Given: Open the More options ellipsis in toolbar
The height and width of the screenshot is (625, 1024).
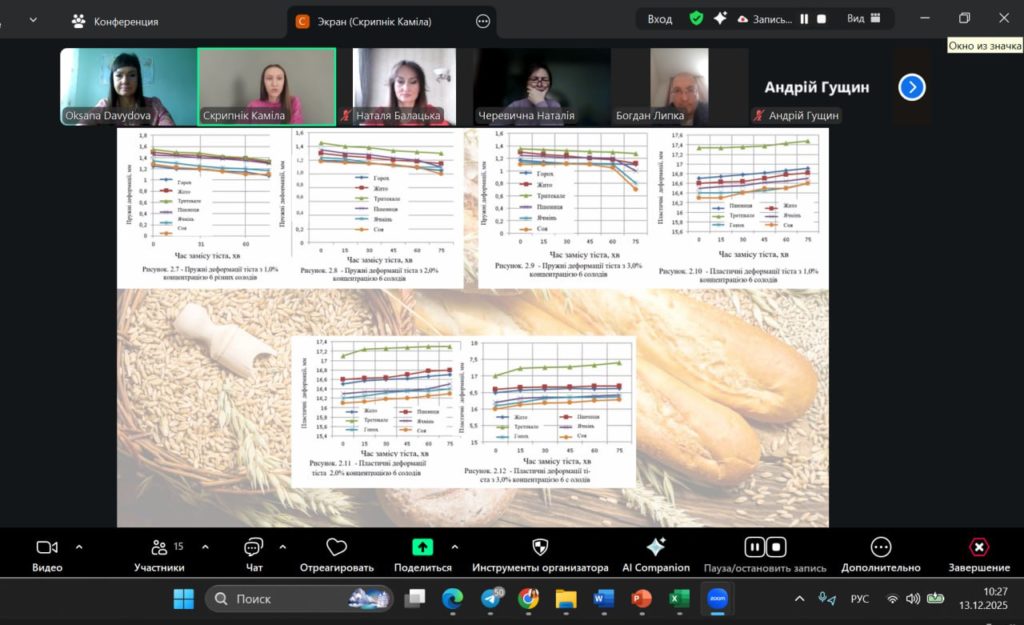Looking at the screenshot, I should [x=880, y=547].
